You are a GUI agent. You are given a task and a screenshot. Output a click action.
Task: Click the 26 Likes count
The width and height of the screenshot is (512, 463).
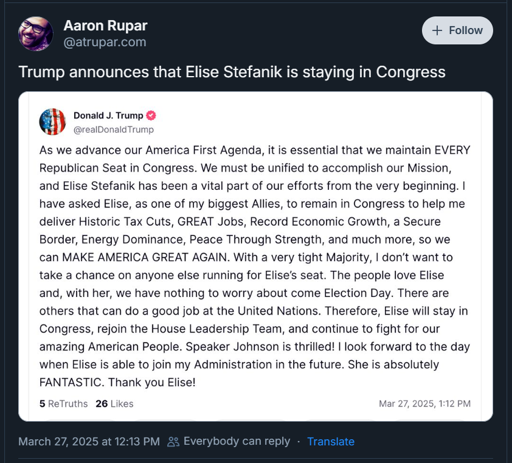114,404
